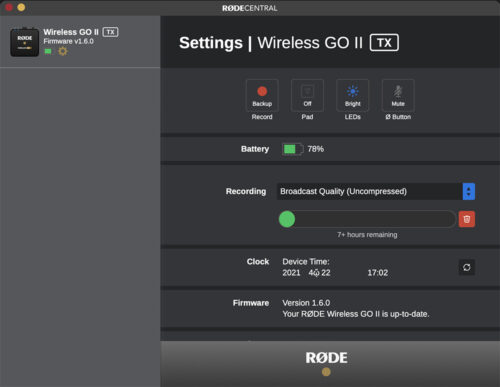The image size is (500, 387).
Task: Click the gold dot below RØDE logo
Action: 326,372
